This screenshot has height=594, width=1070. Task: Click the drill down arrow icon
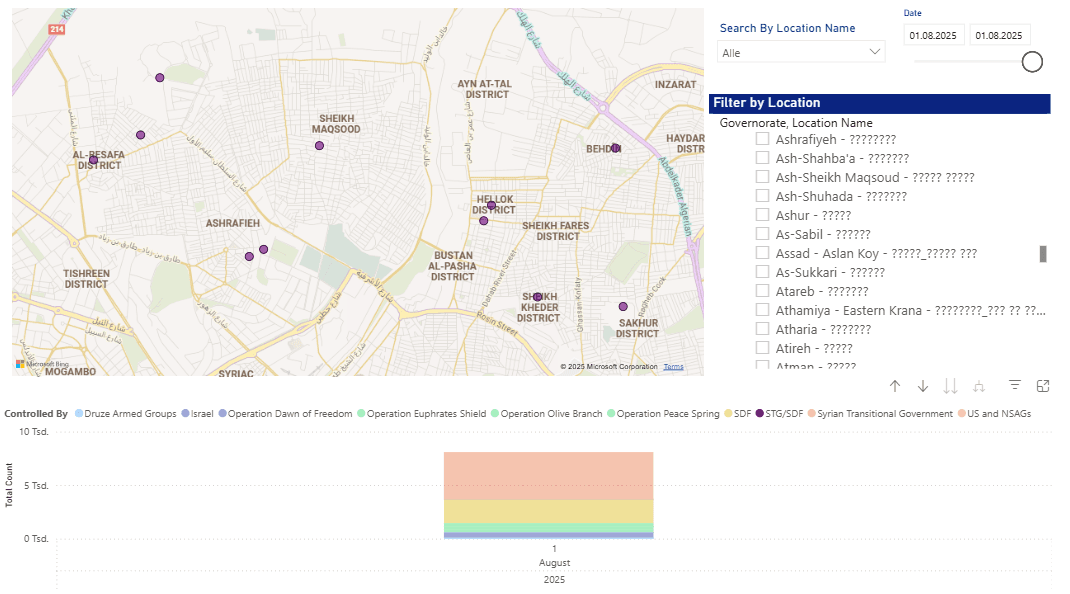923,386
